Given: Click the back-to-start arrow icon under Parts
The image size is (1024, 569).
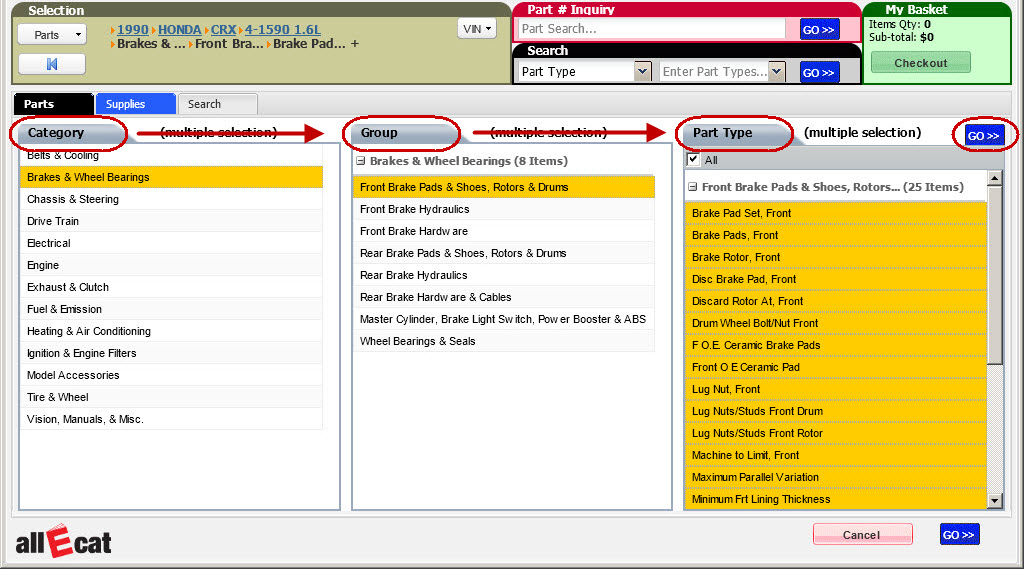Looking at the screenshot, I should click(x=52, y=64).
